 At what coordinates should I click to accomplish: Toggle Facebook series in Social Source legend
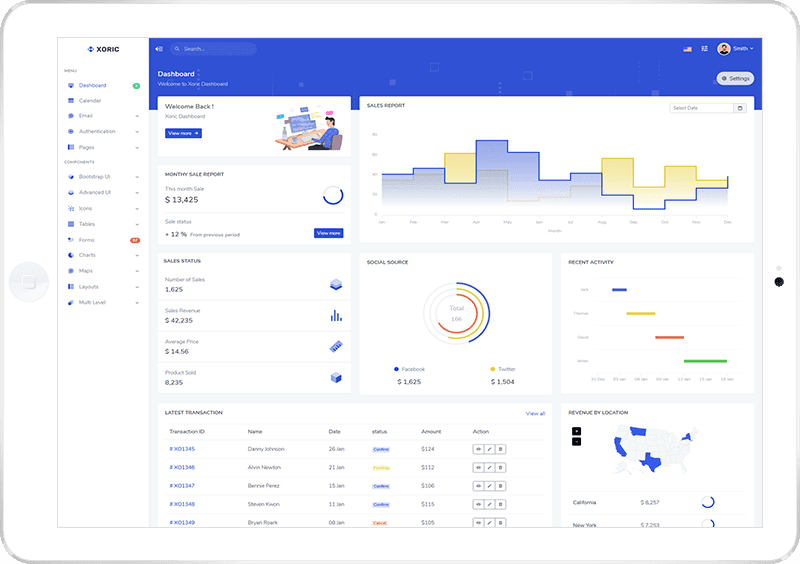410,369
